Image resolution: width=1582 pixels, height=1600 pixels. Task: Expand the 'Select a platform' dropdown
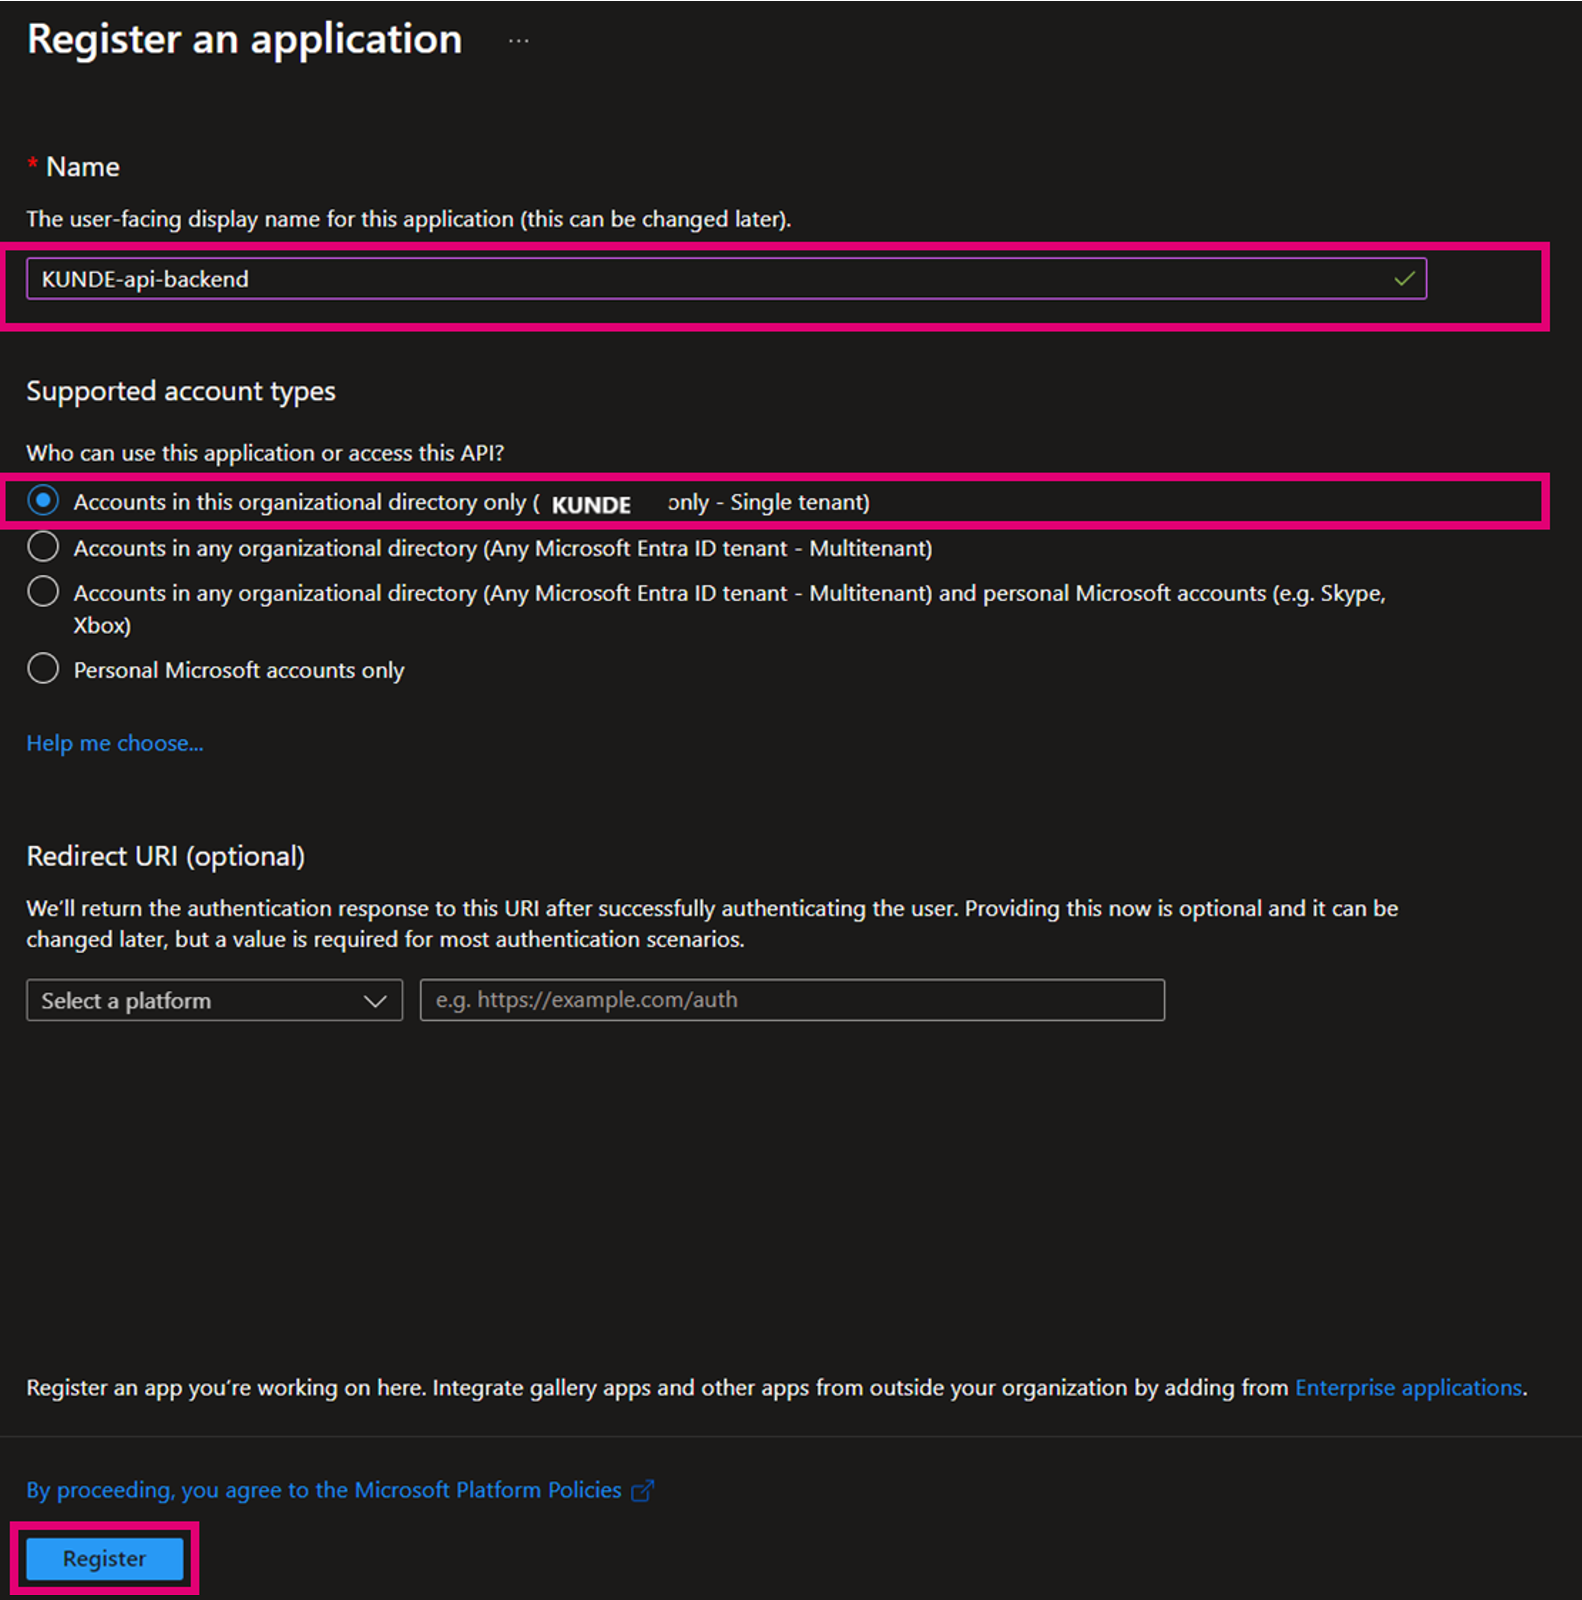(x=213, y=1001)
